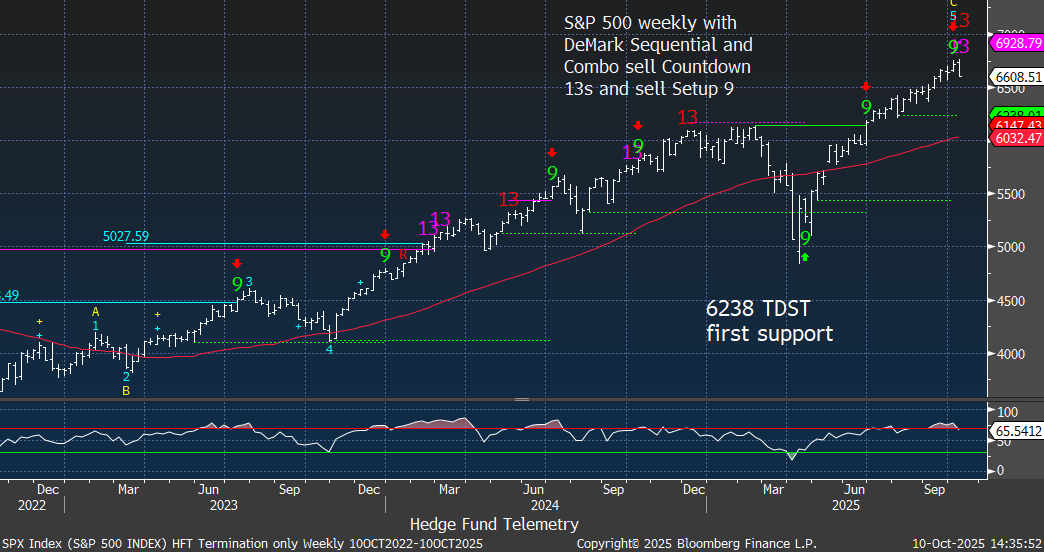This screenshot has height=552, width=1044.
Task: Click the red down arrow above June 2025's 9
Action: 866,87
